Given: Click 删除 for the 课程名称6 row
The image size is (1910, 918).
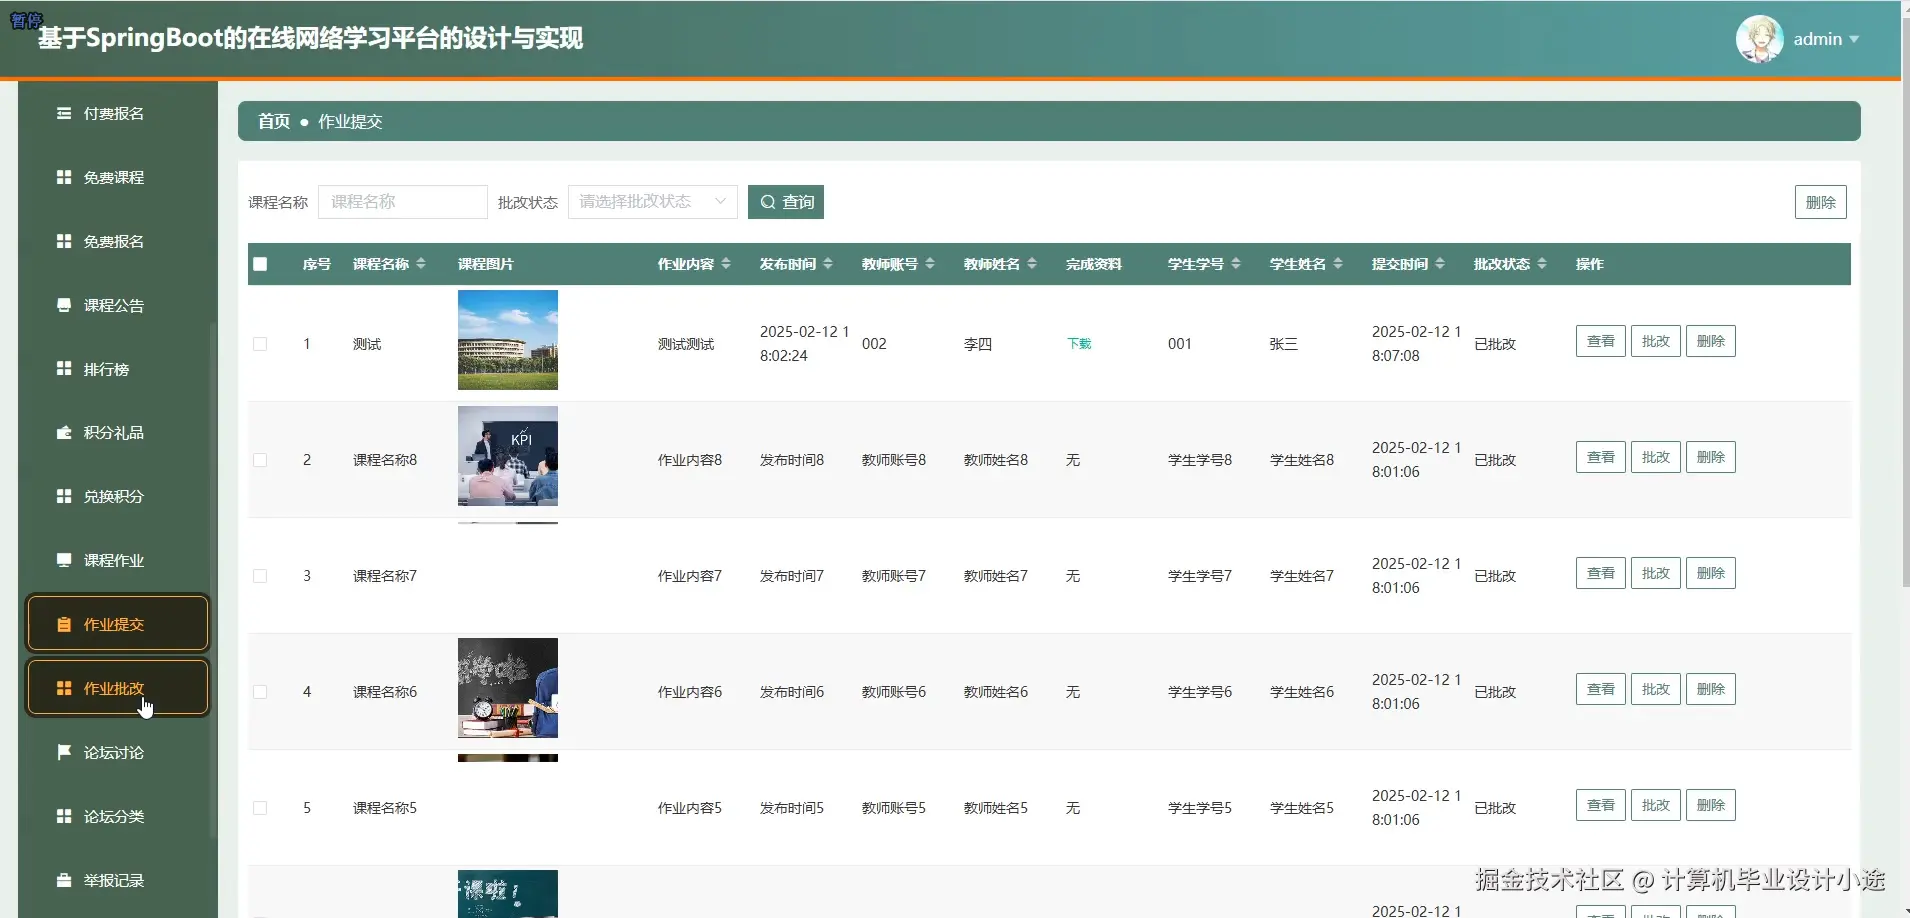Looking at the screenshot, I should coord(1711,689).
